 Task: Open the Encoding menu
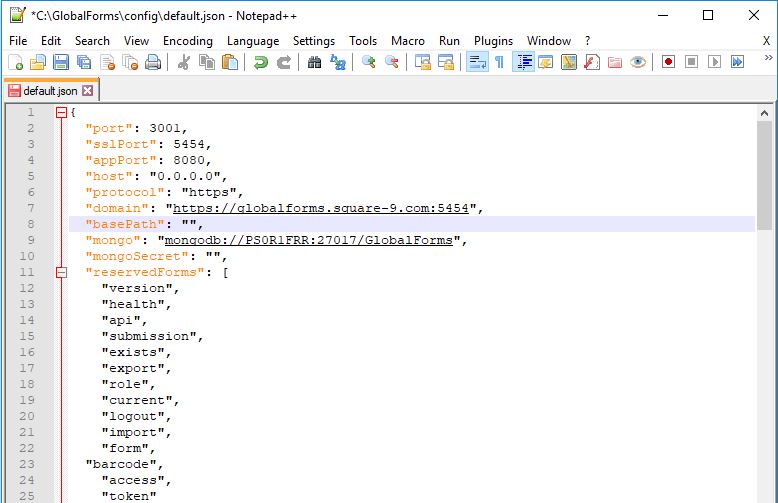(188, 41)
